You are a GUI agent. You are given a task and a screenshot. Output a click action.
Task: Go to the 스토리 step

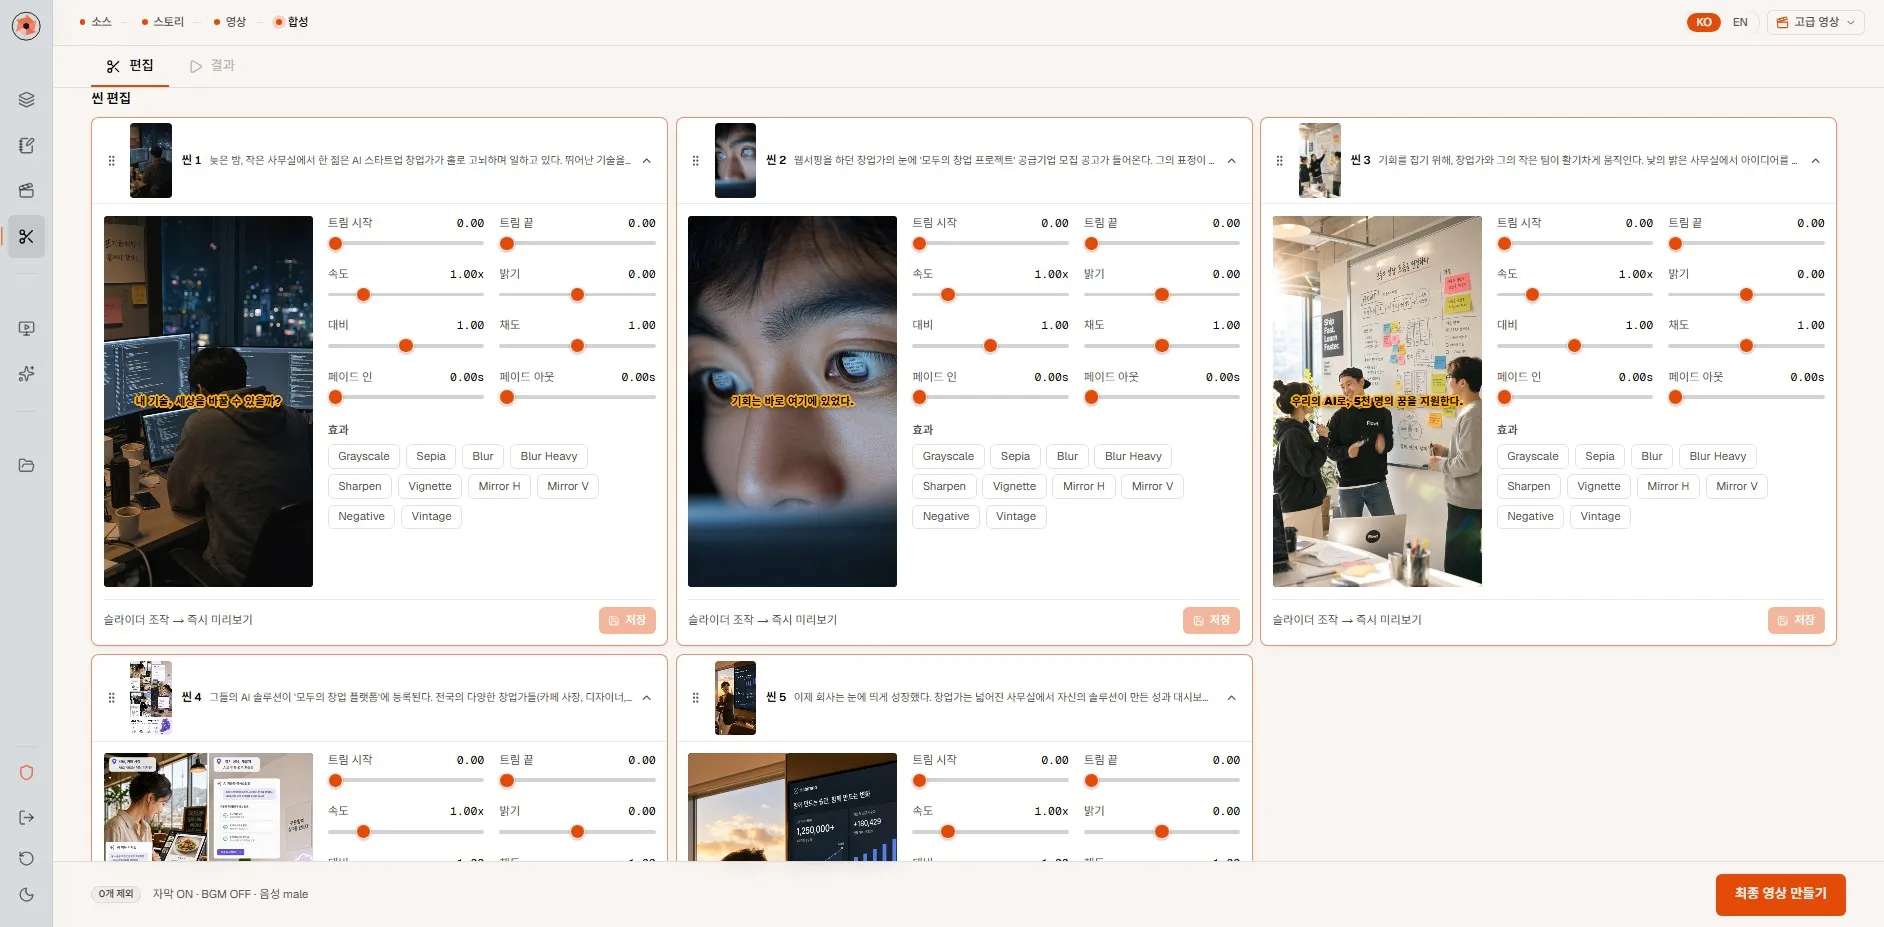click(163, 22)
